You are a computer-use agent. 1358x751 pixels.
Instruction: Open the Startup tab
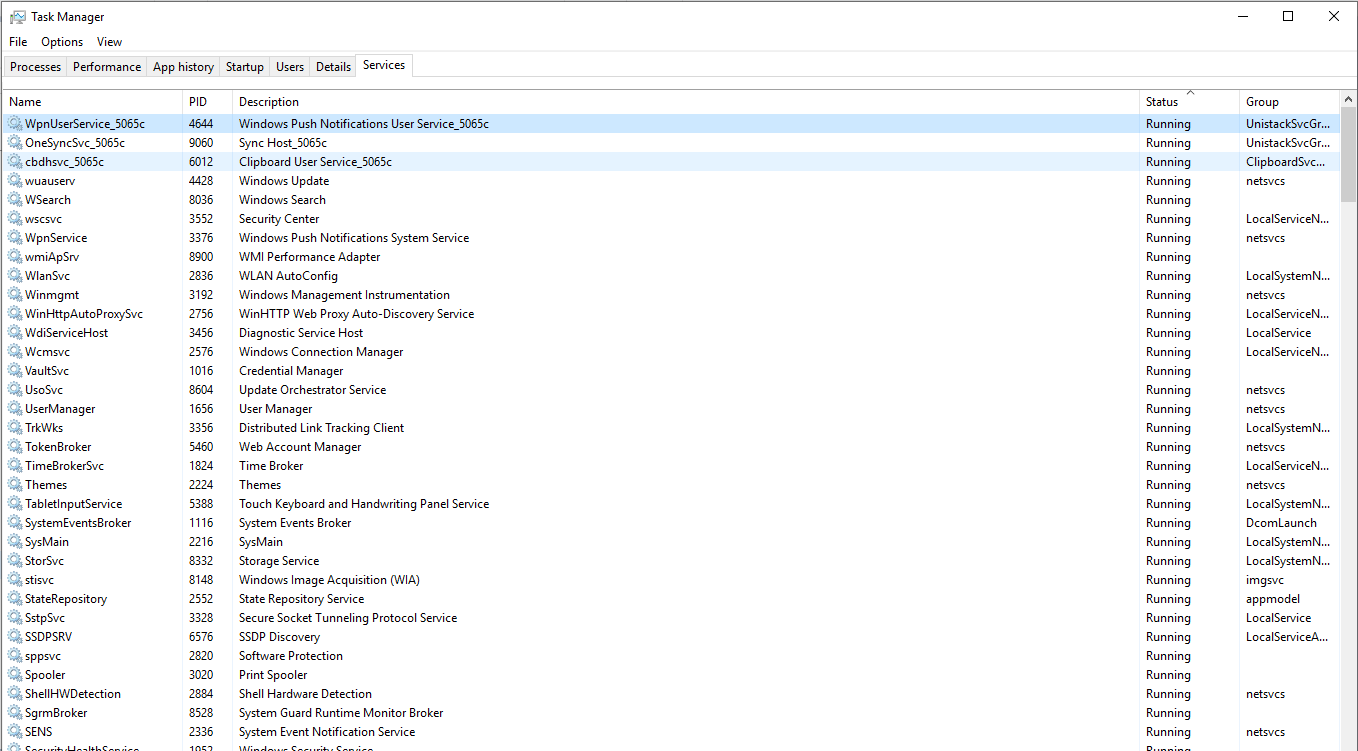pyautogui.click(x=245, y=67)
